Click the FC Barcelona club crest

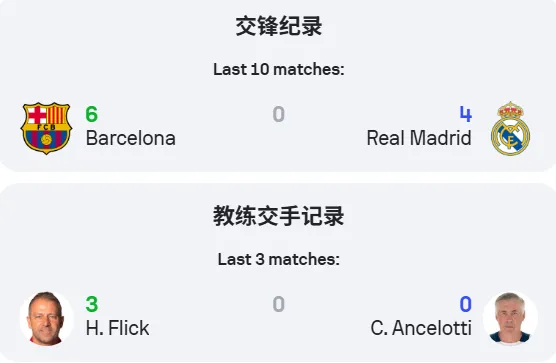[x=46, y=128]
